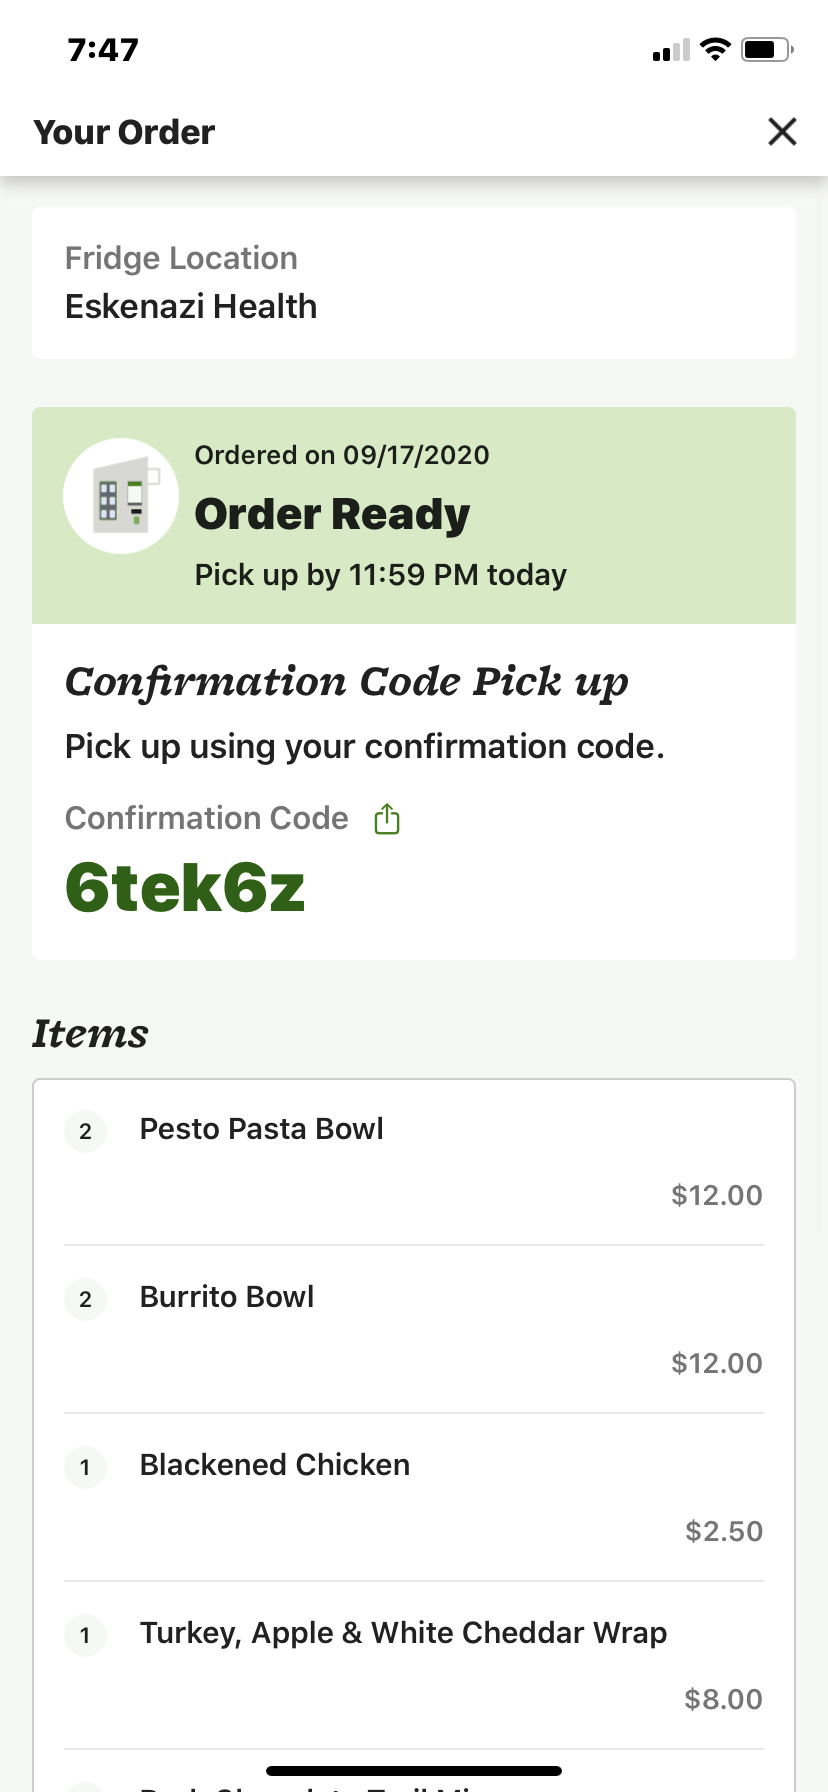Image resolution: width=828 pixels, height=1792 pixels.
Task: Tap the share icon beside Confirmation Code
Action: [x=387, y=819]
